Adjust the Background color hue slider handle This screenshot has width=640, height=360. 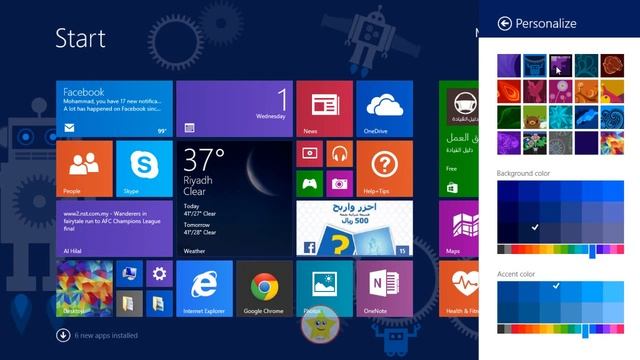pos(592,251)
